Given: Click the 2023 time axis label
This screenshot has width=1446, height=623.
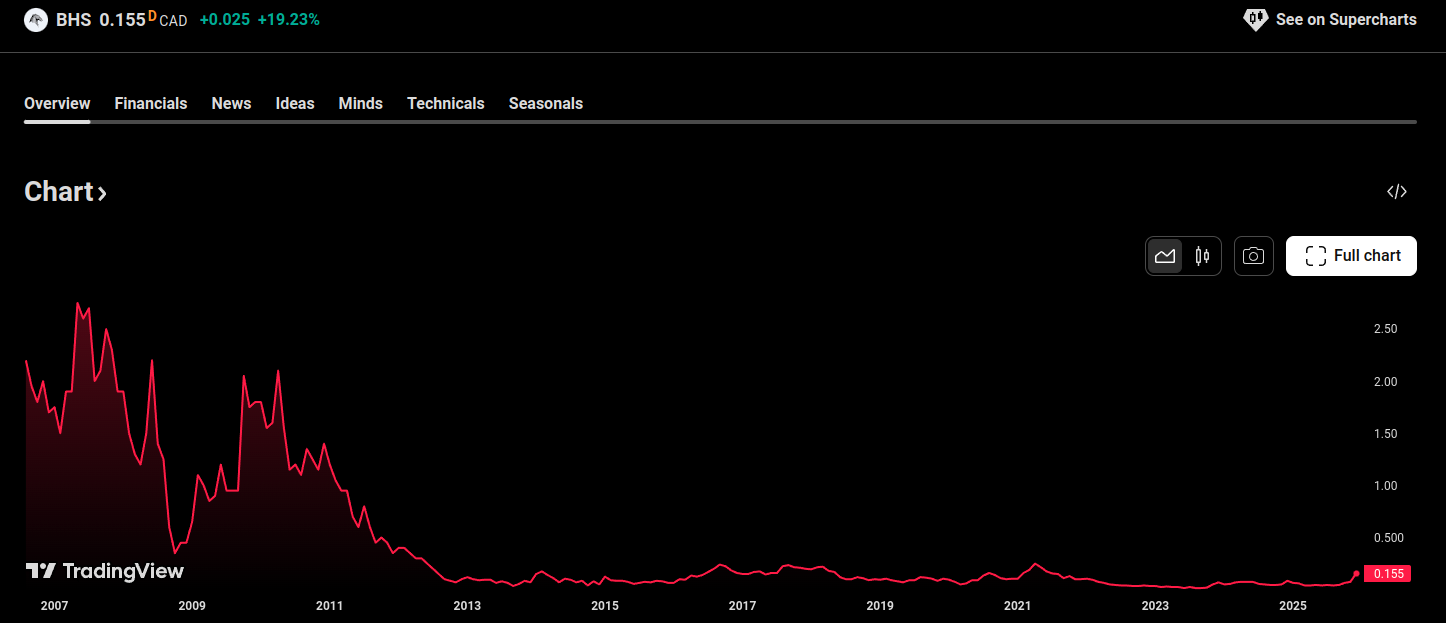Looking at the screenshot, I should tap(1155, 606).
